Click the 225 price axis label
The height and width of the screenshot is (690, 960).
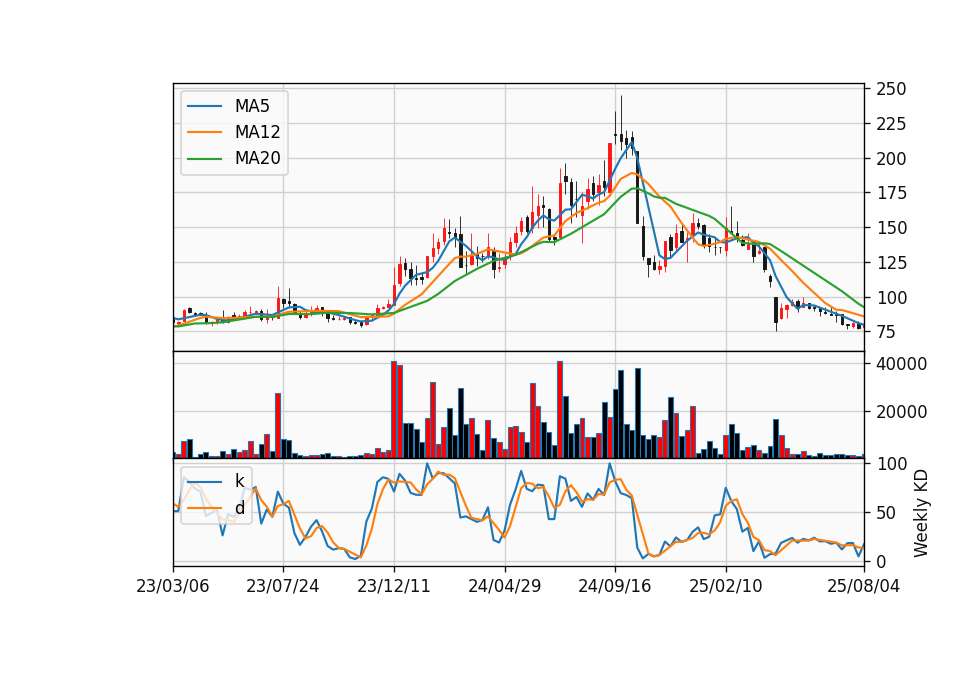point(891,124)
